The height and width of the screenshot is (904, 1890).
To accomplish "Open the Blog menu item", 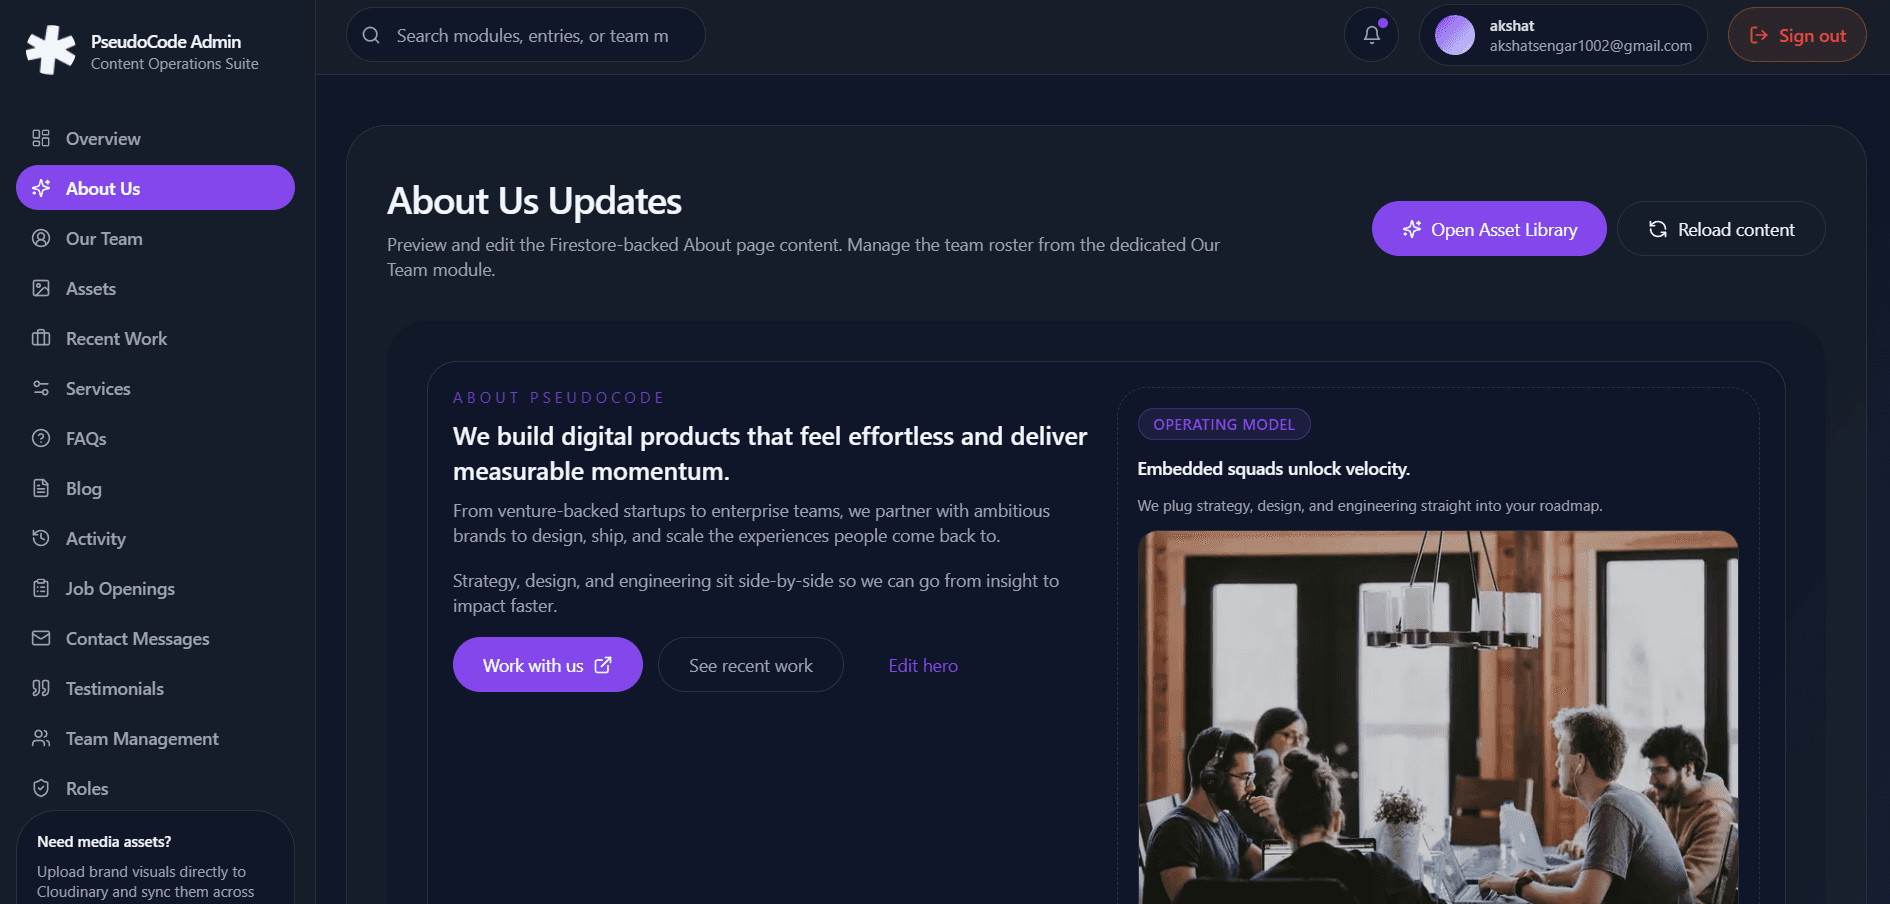I will (155, 488).
